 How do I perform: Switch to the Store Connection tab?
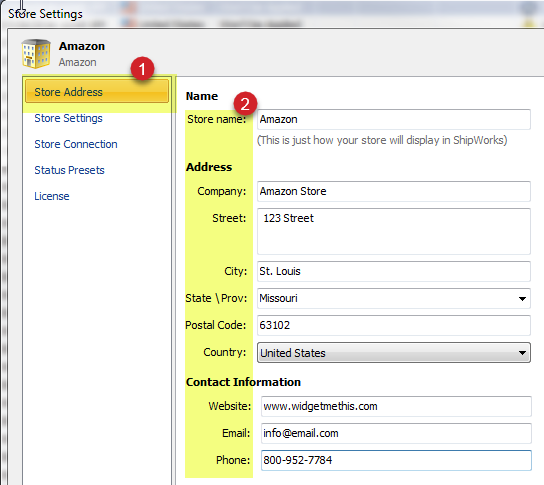pyautogui.click(x=76, y=144)
